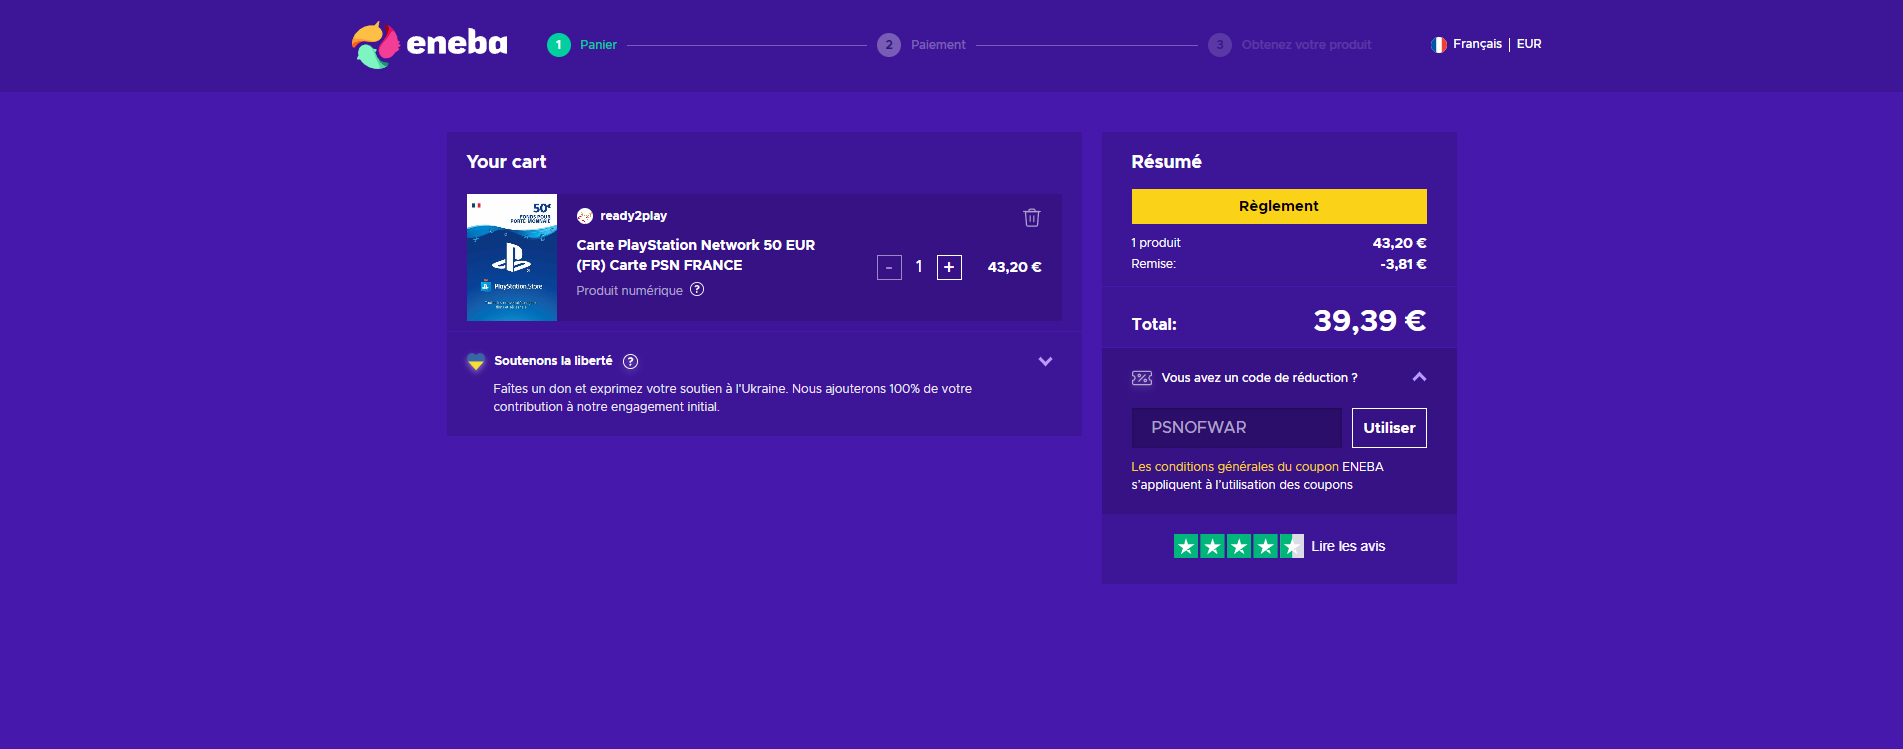This screenshot has height=749, width=1903.
Task: Click the ready2play seller icon
Action: 585,216
